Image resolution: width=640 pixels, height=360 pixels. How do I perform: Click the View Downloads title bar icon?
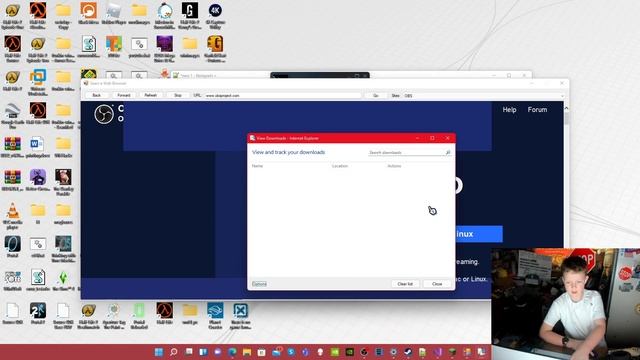click(x=252, y=138)
